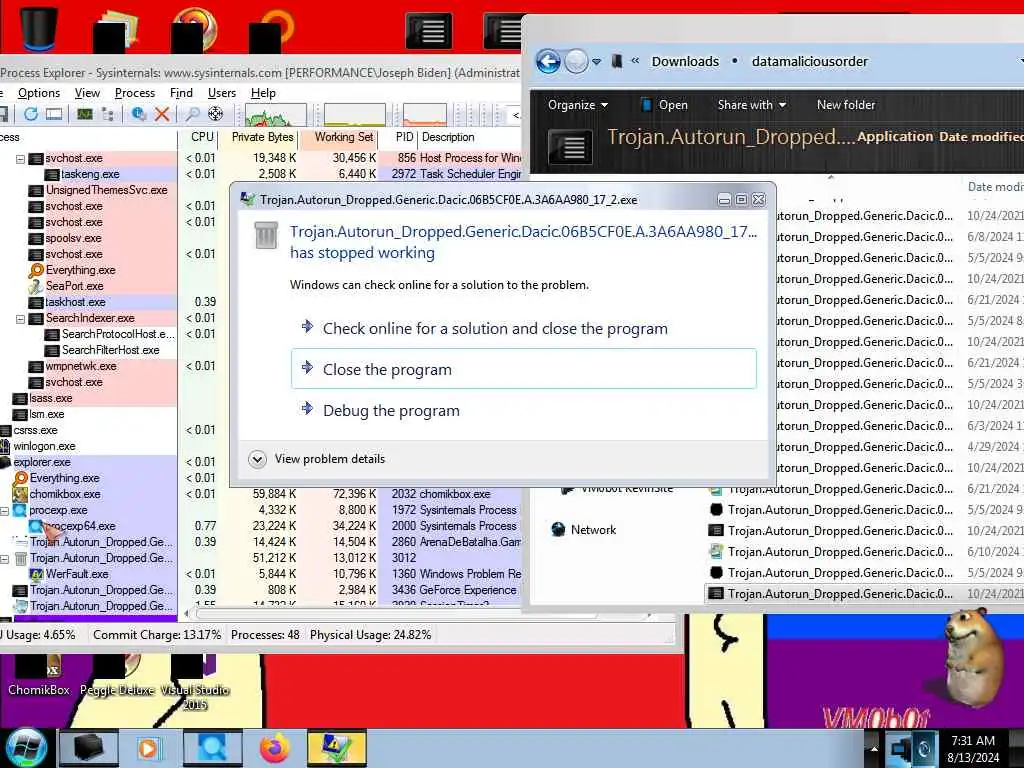
Task: Sort by the PID column header
Action: click(x=404, y=137)
